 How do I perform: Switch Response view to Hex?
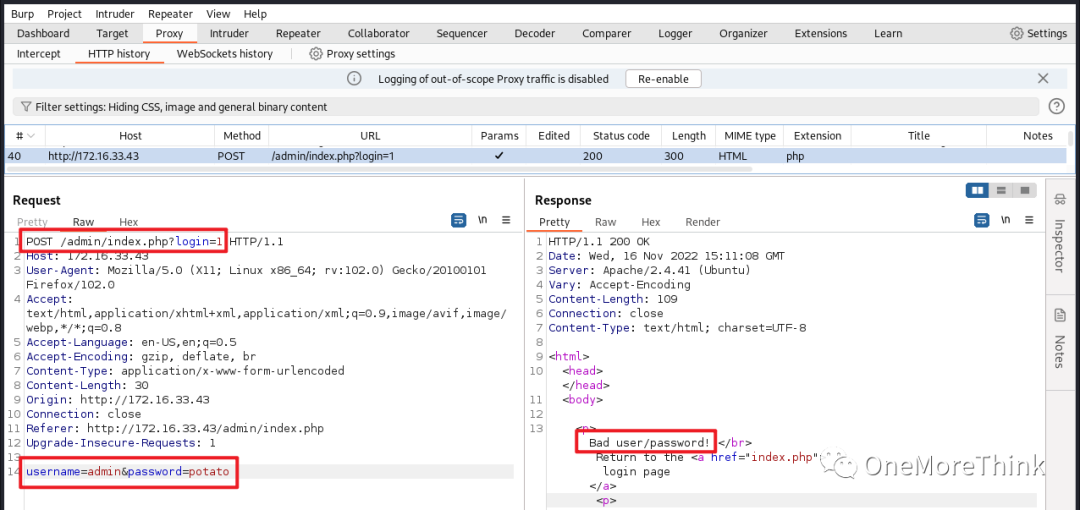[x=651, y=222]
